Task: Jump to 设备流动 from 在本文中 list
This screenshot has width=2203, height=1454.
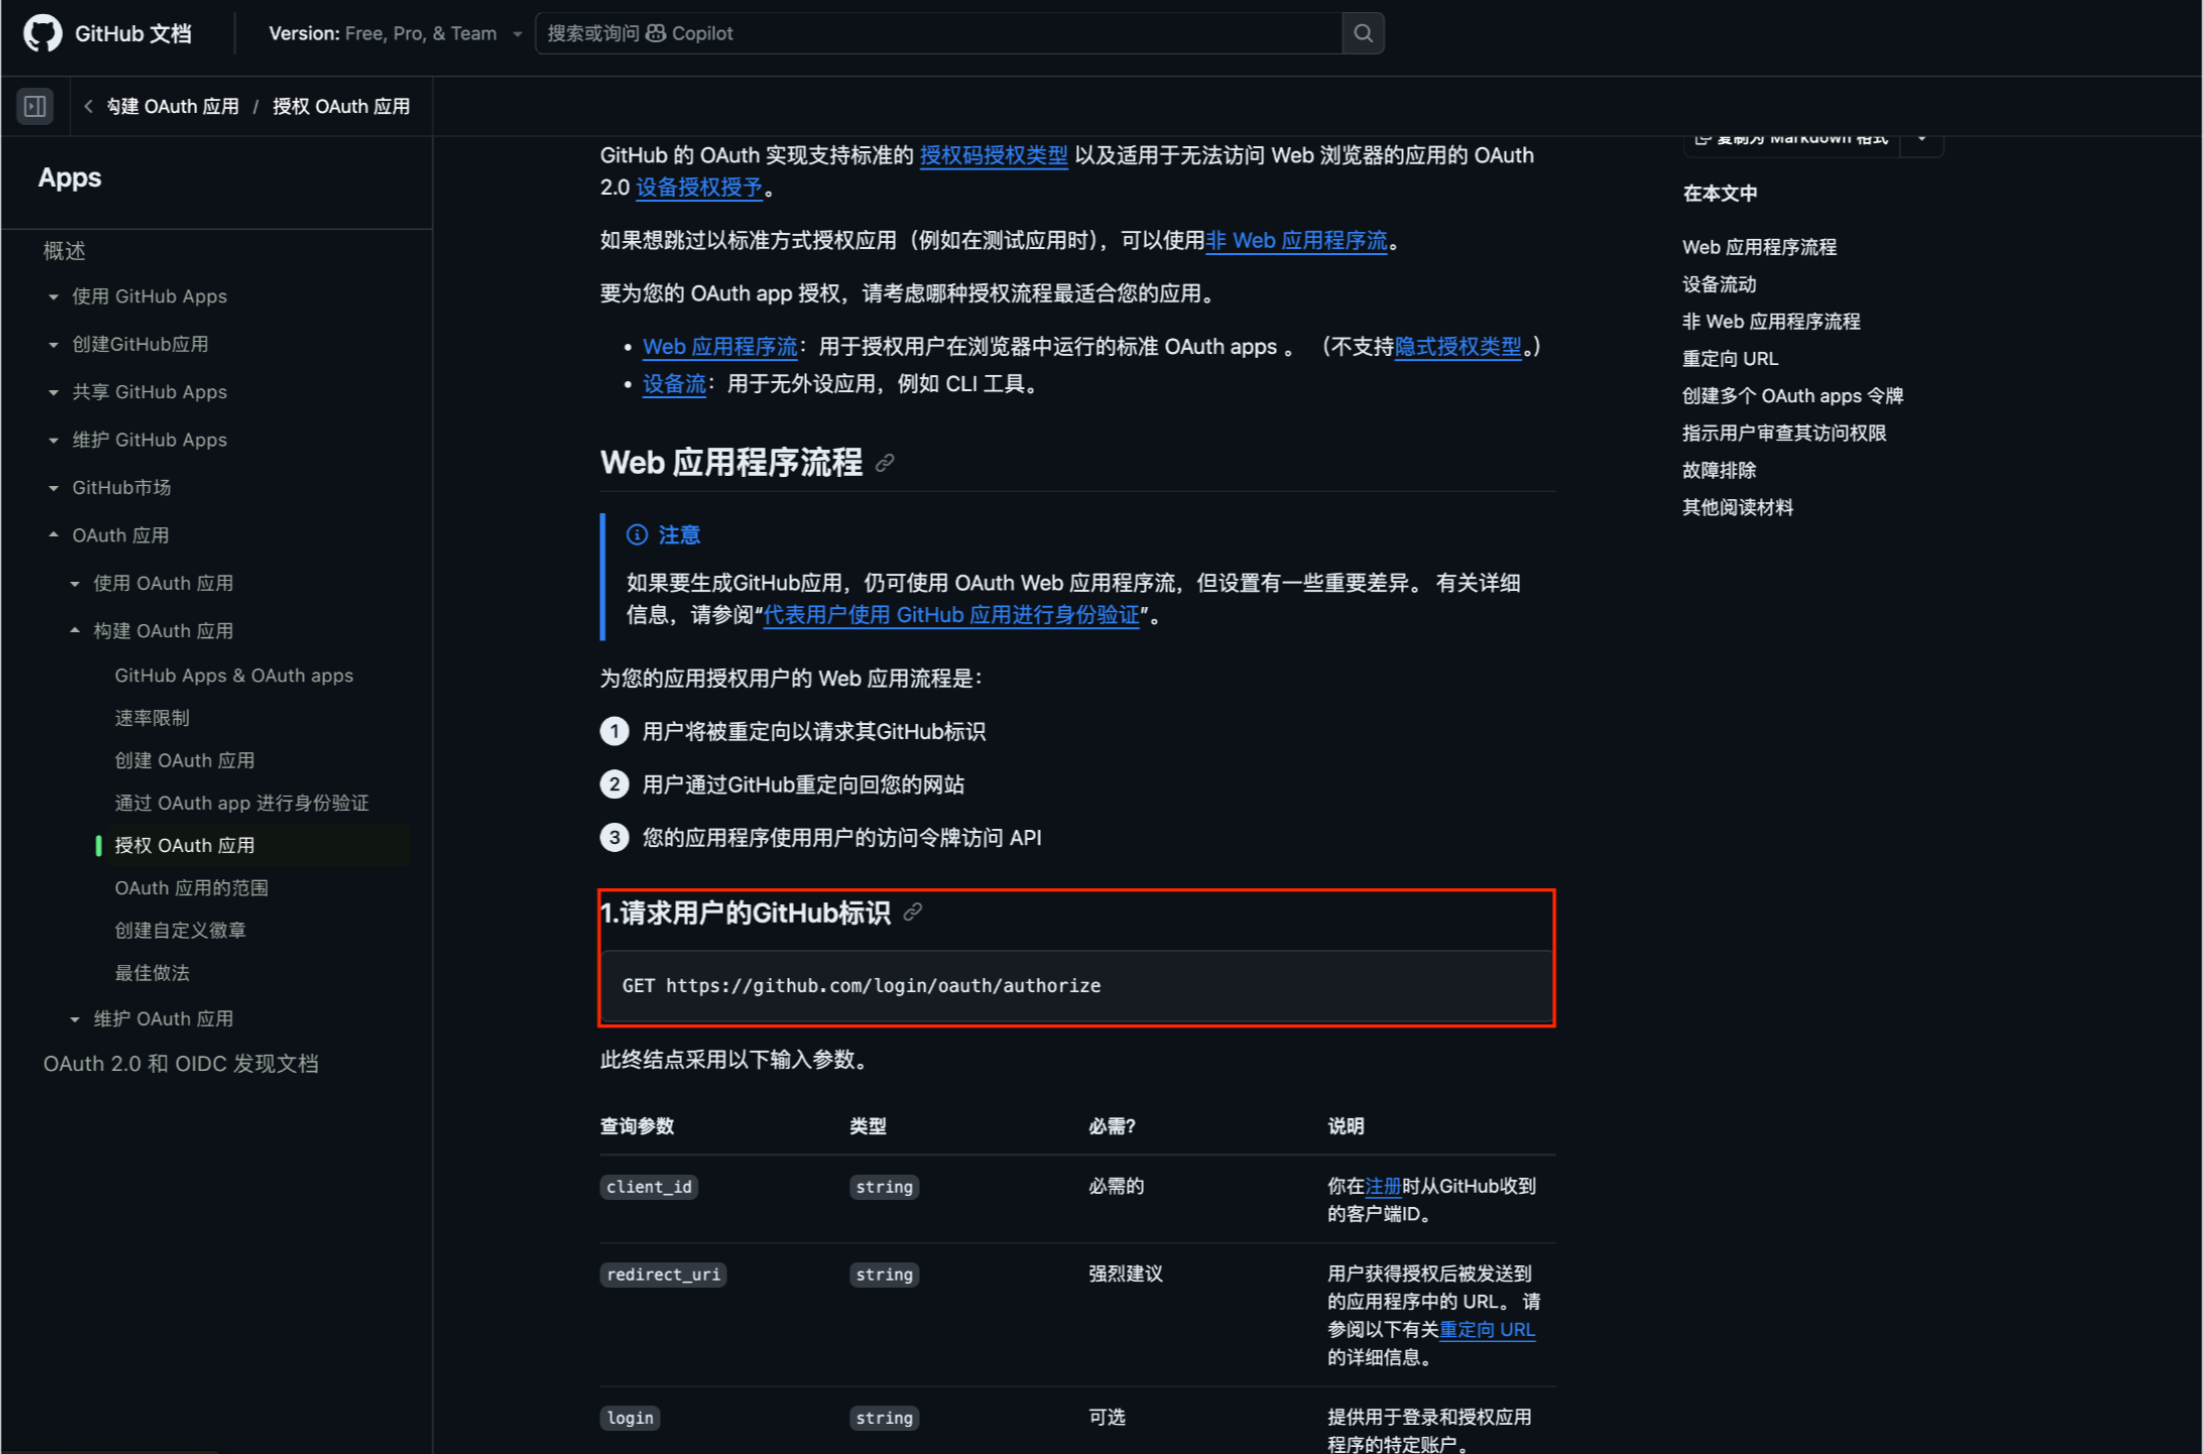Action: [x=1719, y=284]
